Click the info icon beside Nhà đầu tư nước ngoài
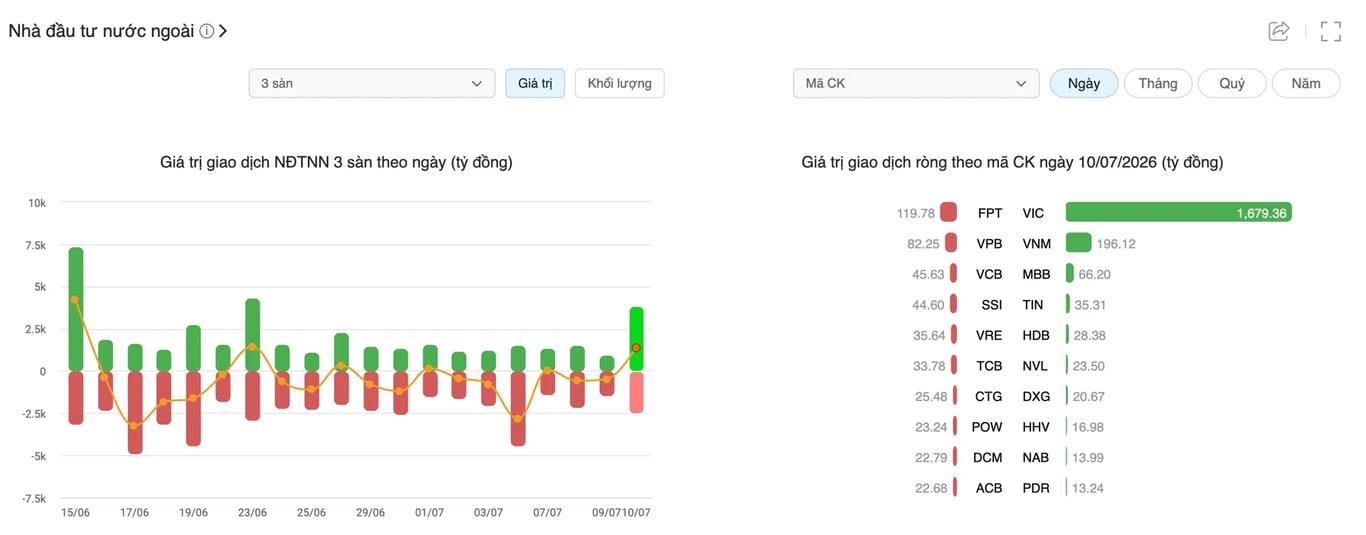1366x535 pixels. tap(206, 31)
